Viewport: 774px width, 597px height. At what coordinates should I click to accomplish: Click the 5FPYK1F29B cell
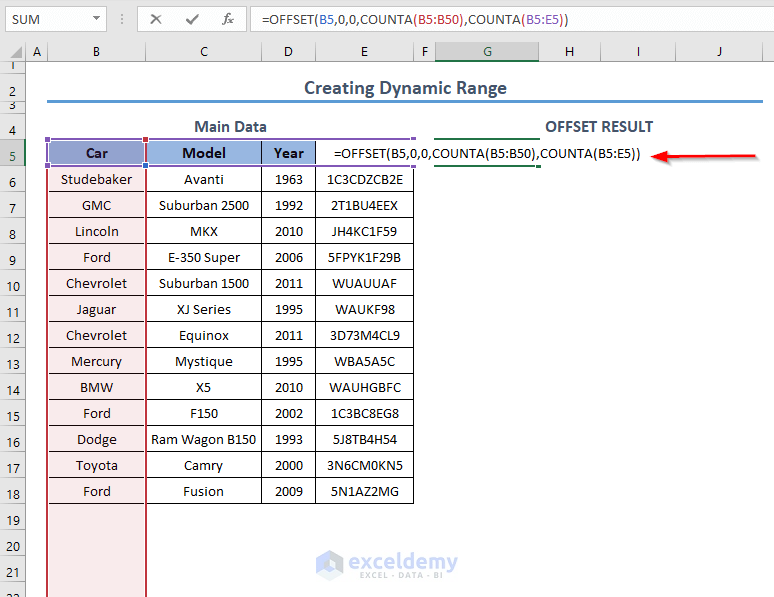coord(365,257)
